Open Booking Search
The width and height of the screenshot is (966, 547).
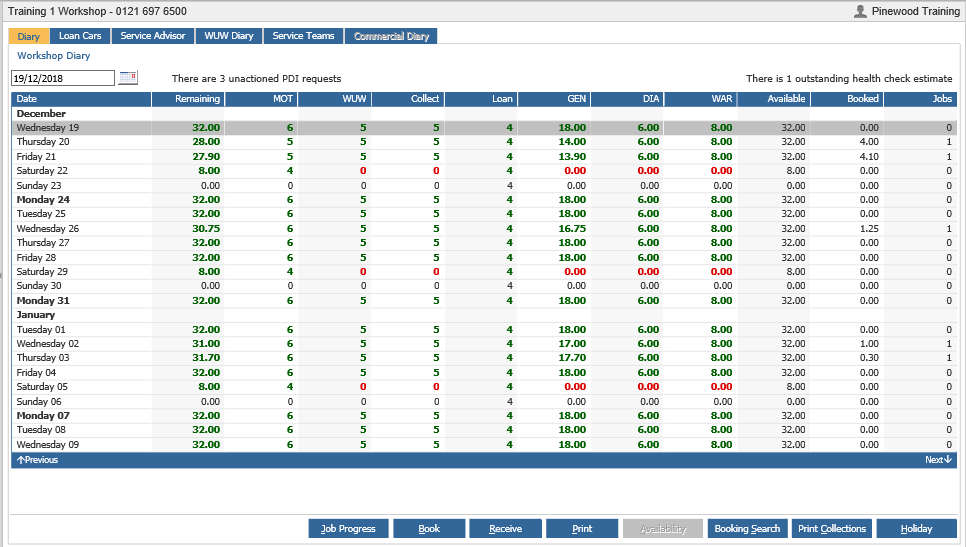(747, 528)
